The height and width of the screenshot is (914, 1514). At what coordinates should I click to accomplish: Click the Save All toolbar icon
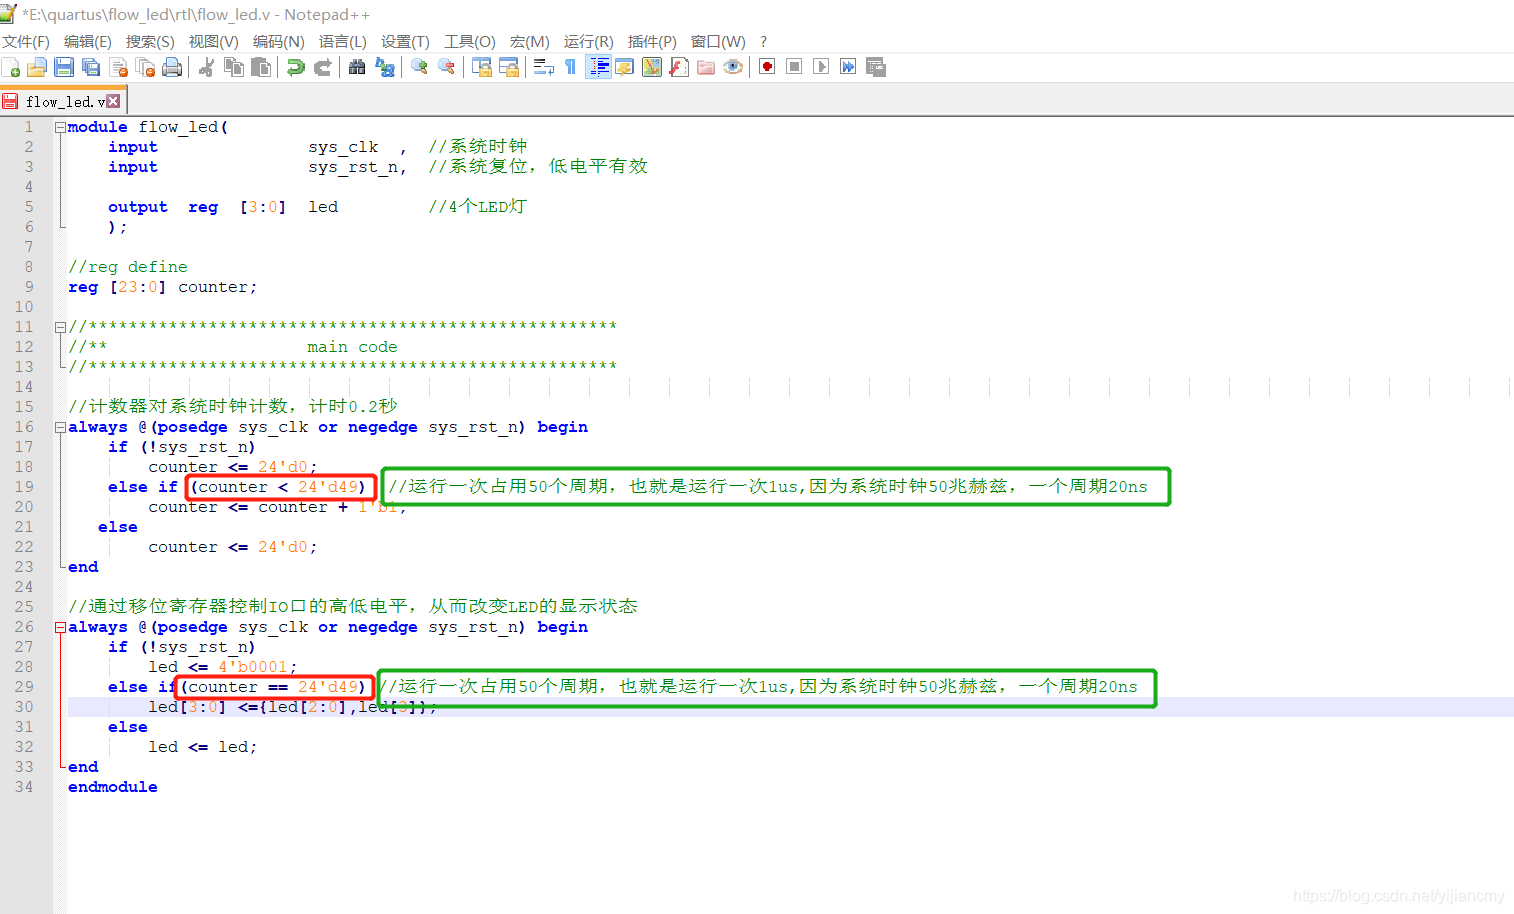(x=91, y=67)
